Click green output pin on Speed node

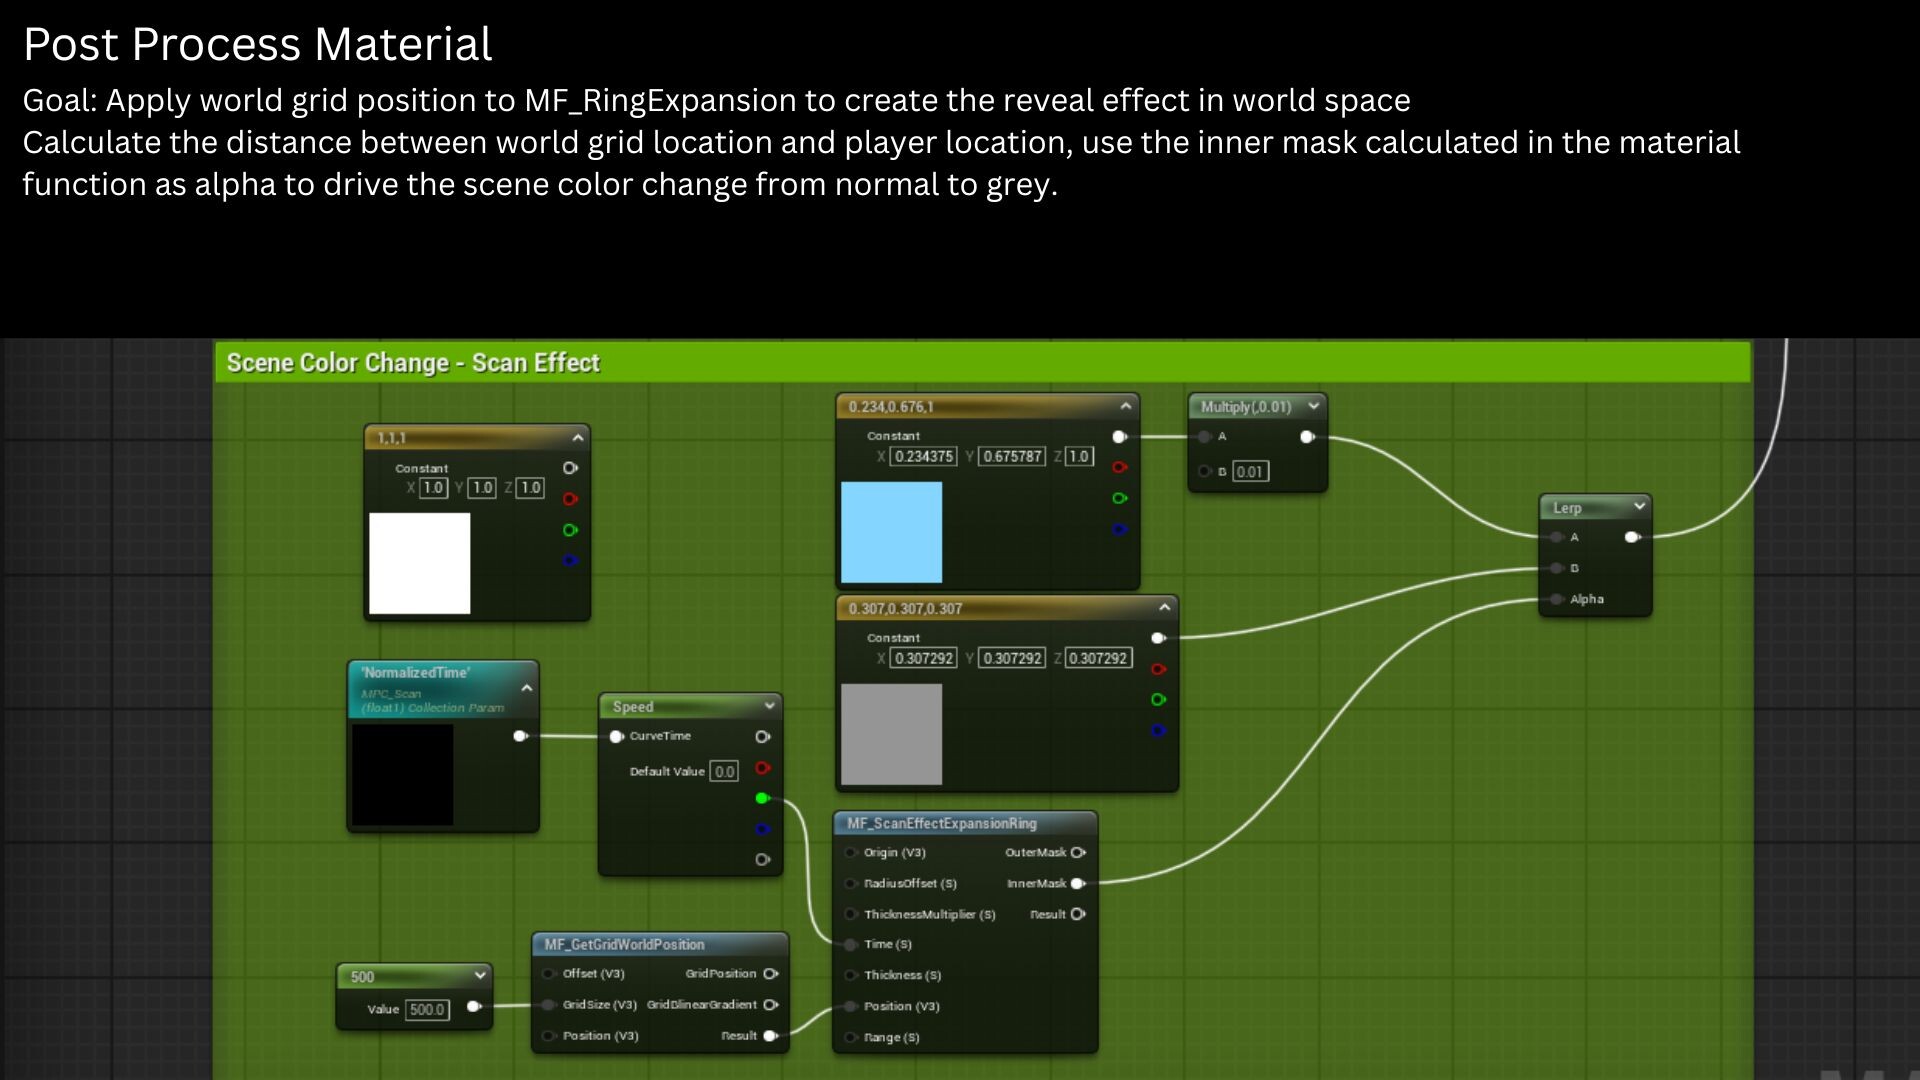click(x=762, y=798)
